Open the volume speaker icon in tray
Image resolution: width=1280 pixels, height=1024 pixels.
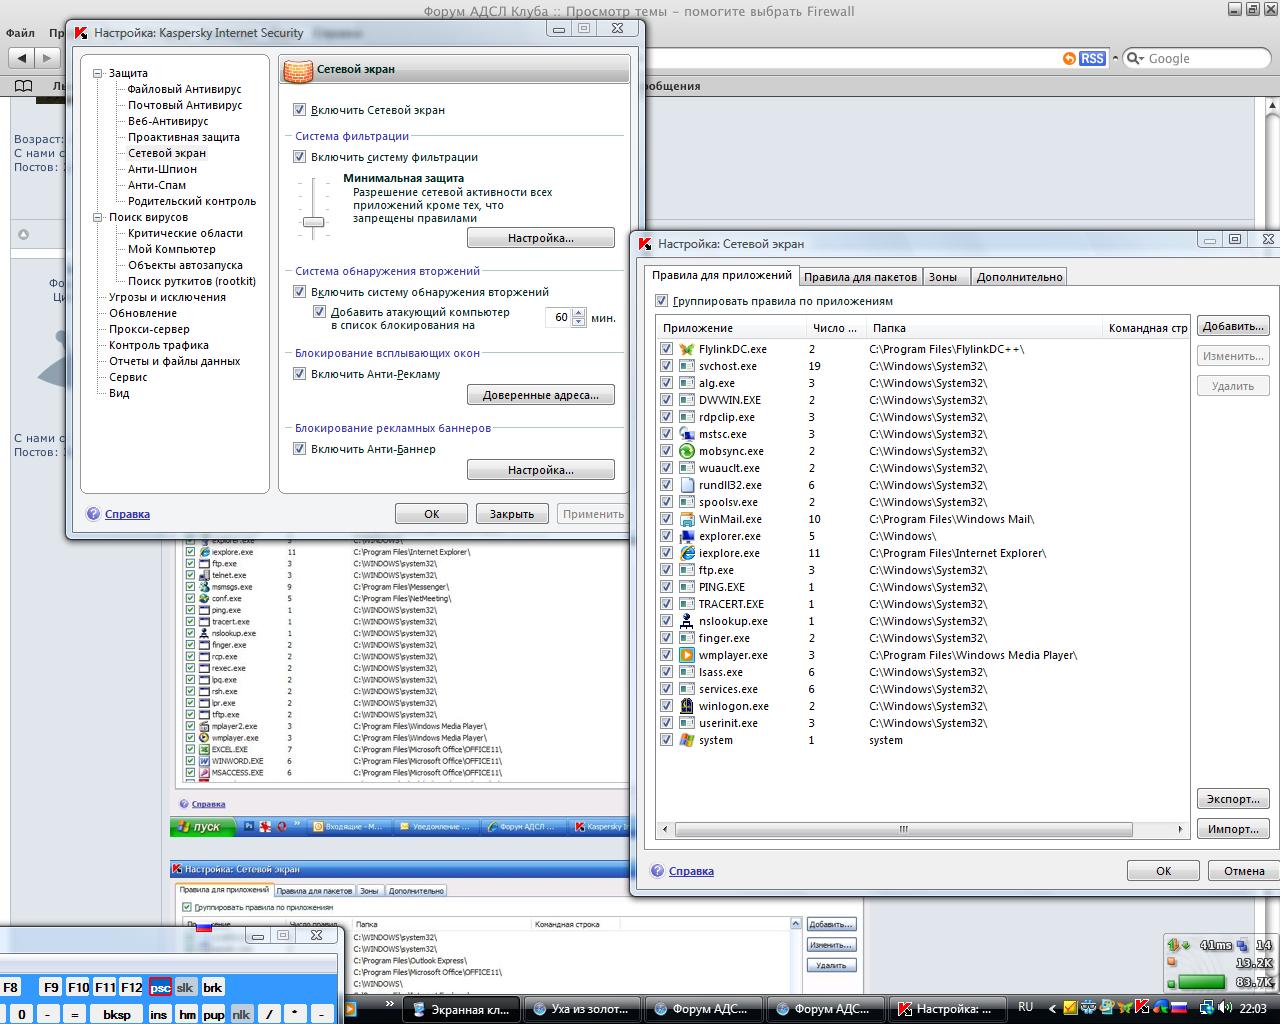coord(1225,1008)
